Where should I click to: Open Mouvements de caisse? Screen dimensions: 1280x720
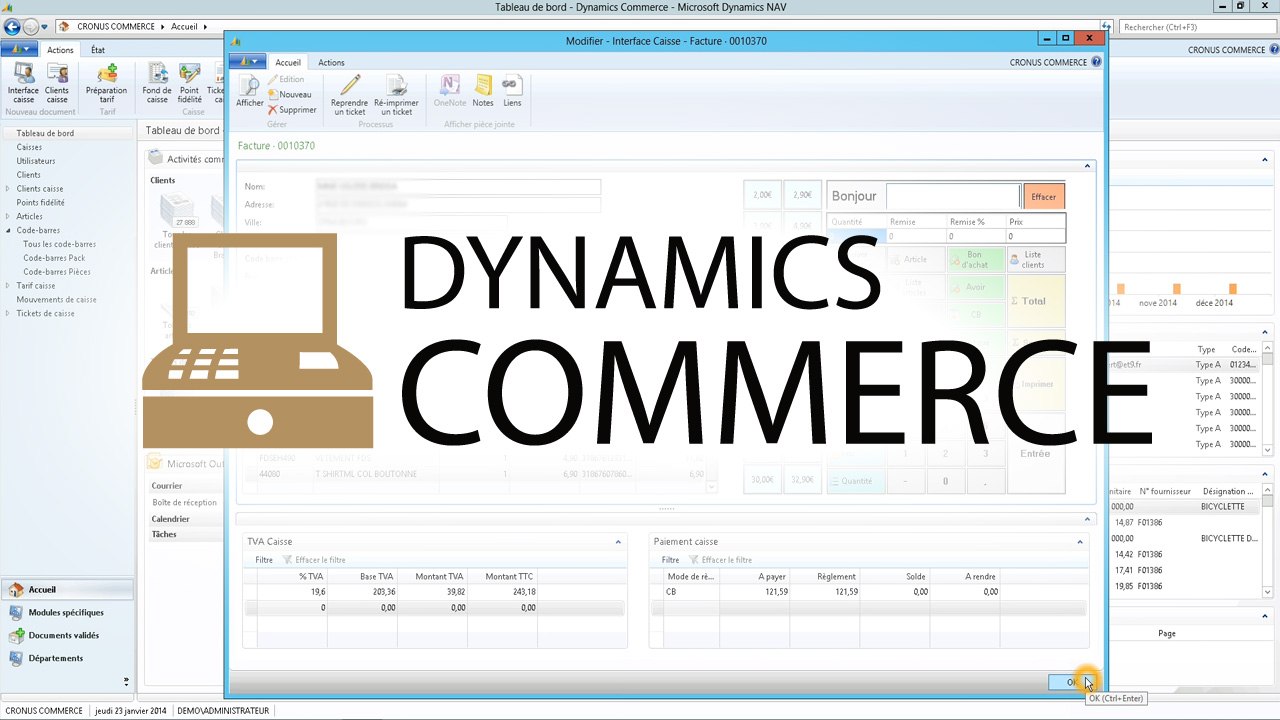click(56, 300)
